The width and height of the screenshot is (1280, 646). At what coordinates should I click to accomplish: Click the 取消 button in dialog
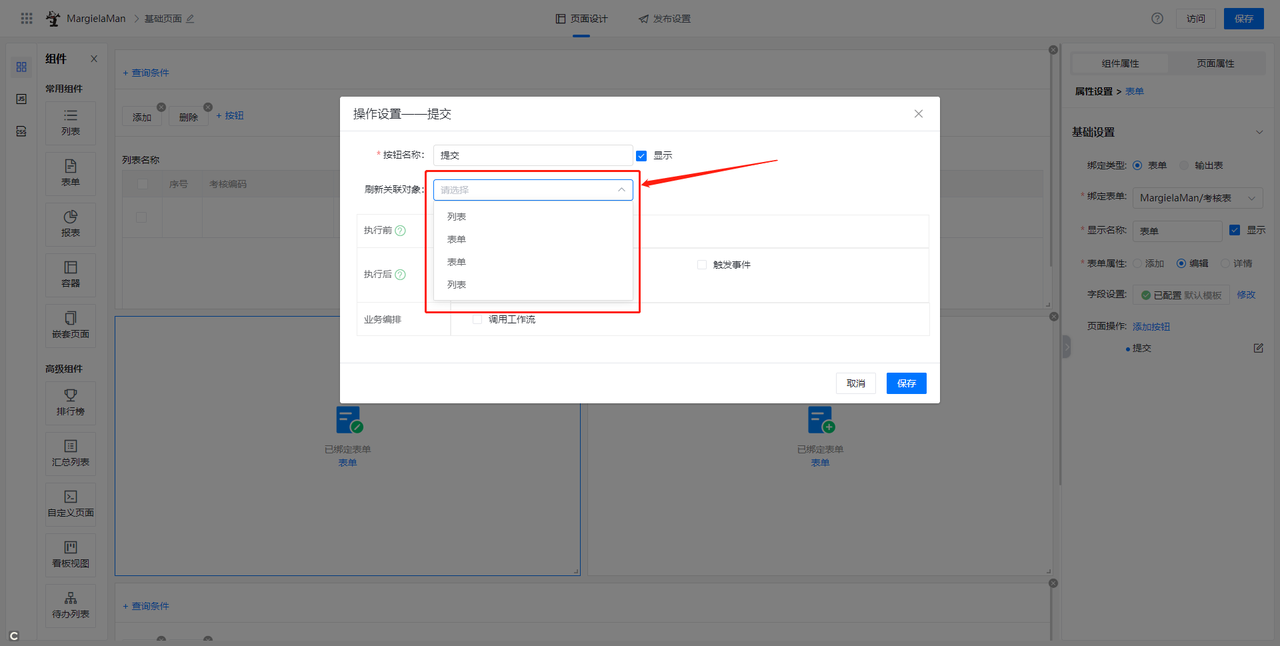tap(855, 383)
